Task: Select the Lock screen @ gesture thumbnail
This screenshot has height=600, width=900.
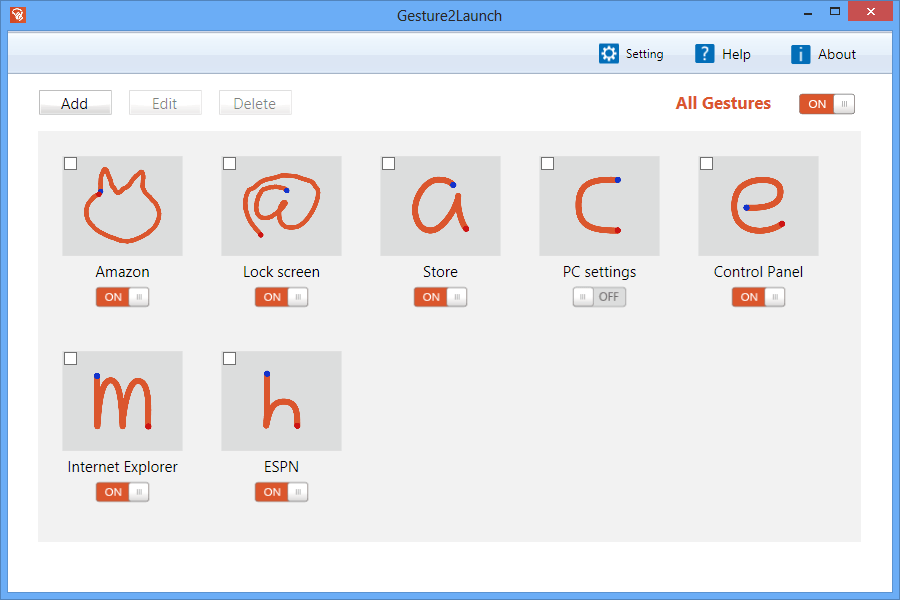Action: point(281,206)
